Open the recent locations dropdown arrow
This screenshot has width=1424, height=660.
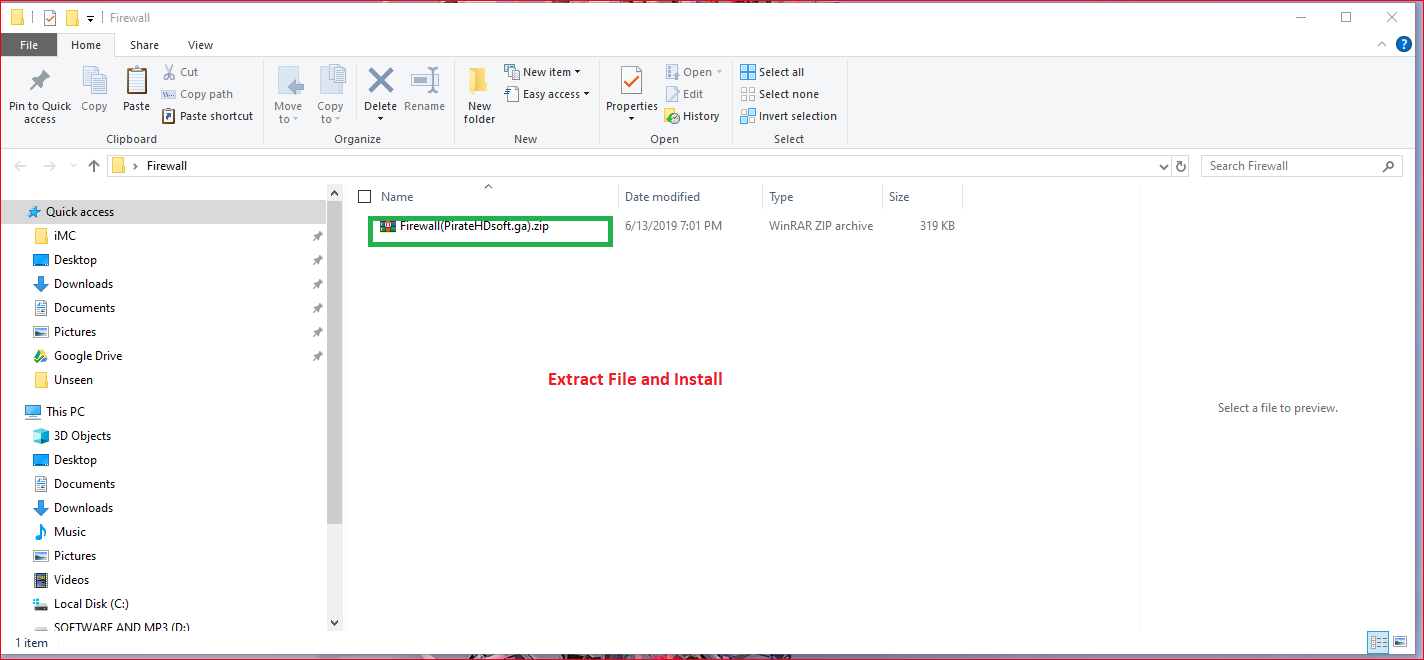click(71, 167)
